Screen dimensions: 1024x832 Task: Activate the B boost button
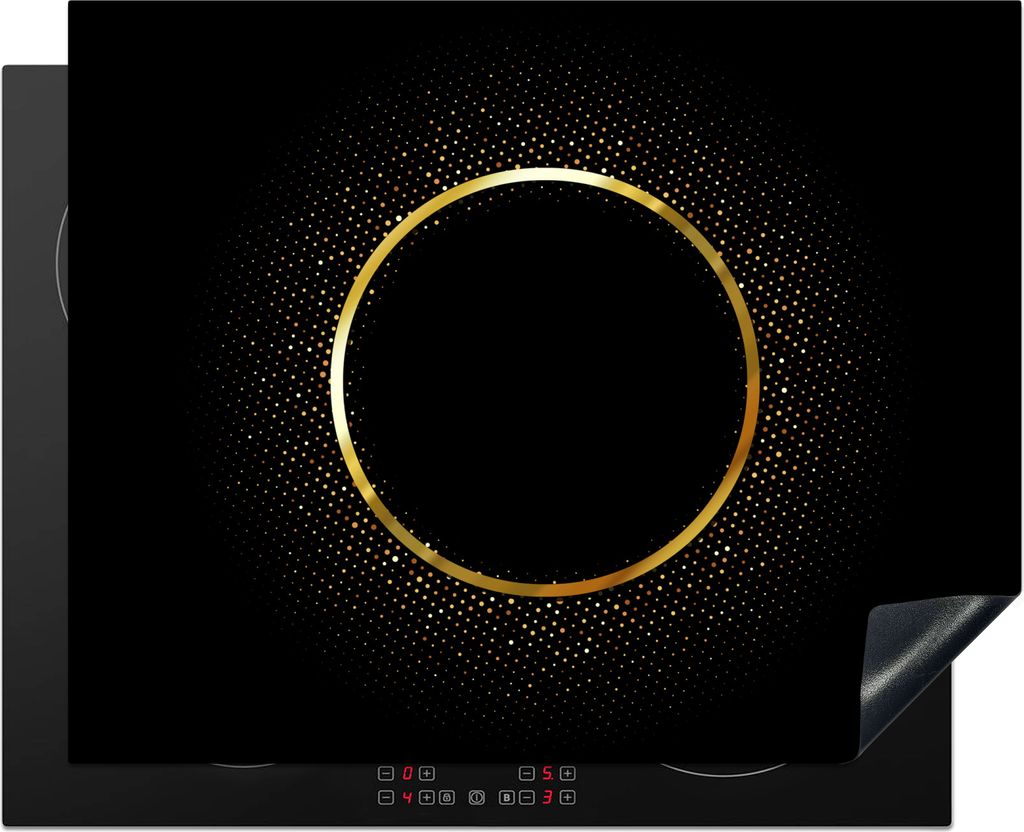[x=507, y=797]
